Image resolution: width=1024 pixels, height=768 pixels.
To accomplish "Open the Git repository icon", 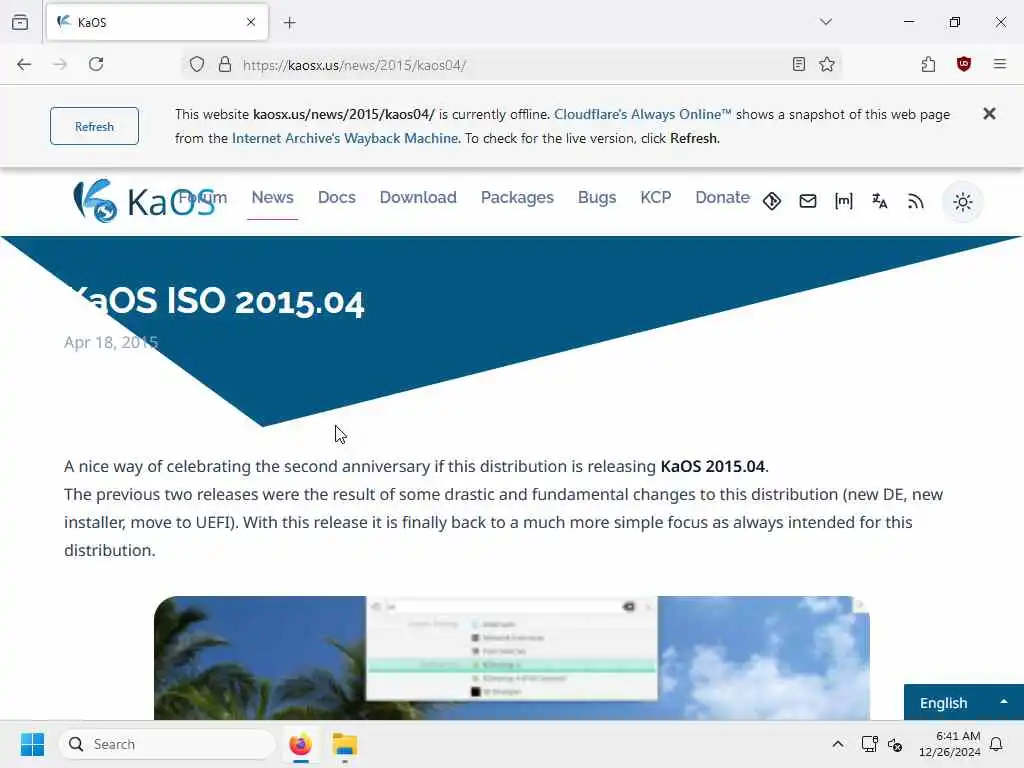I will (772, 201).
